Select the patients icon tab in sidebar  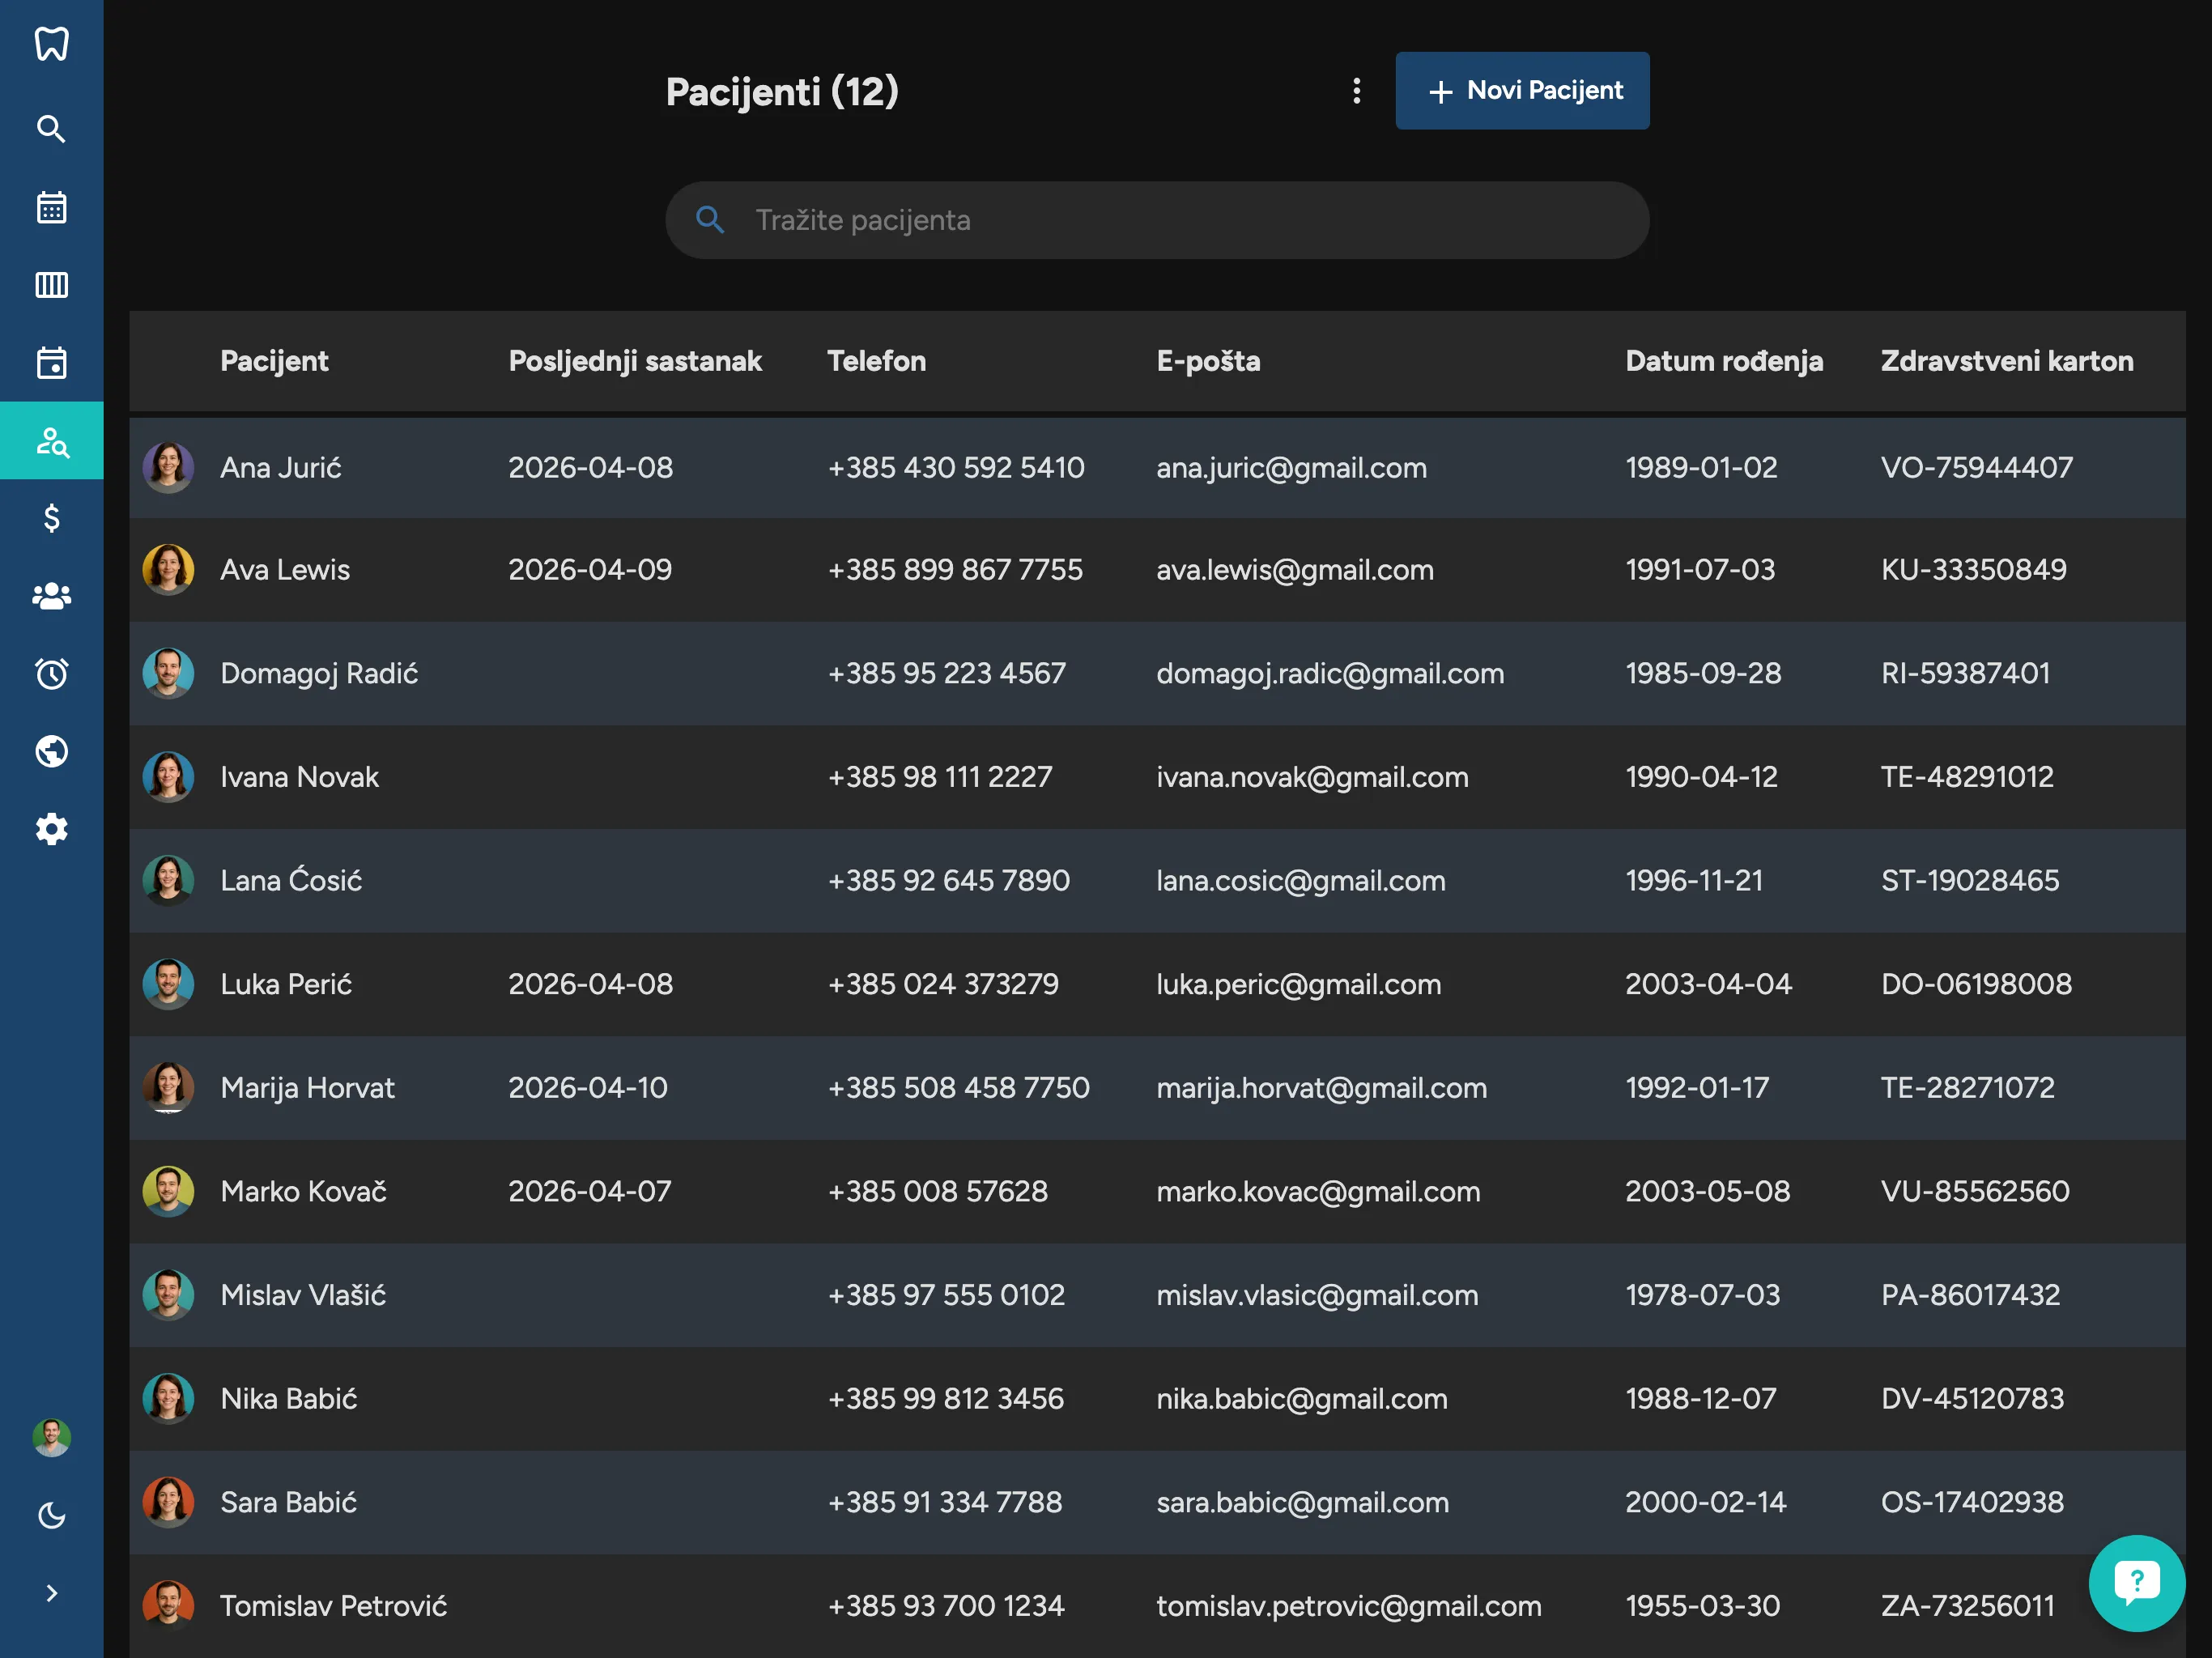[51, 440]
